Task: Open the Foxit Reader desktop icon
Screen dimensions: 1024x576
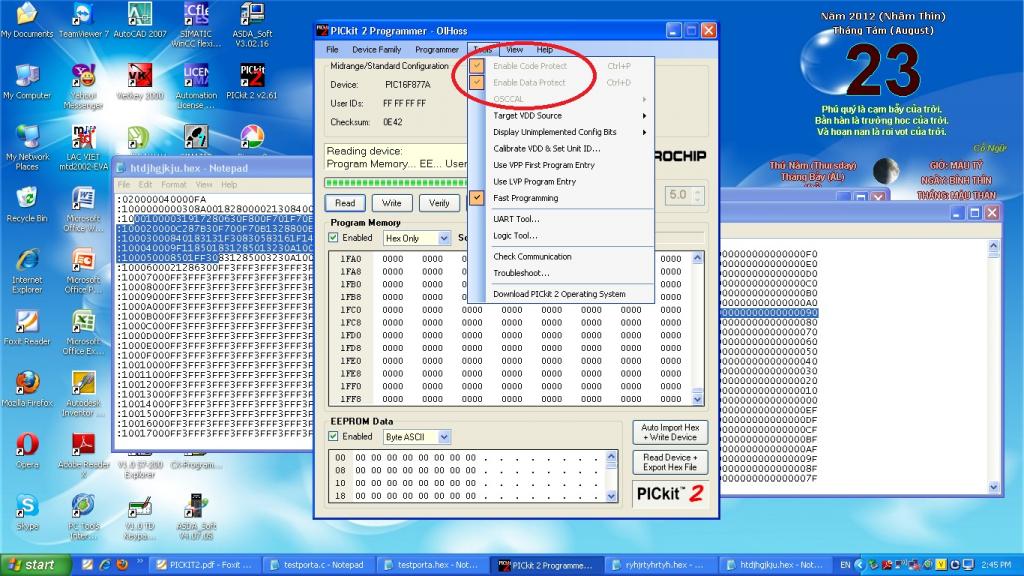Action: pos(27,323)
